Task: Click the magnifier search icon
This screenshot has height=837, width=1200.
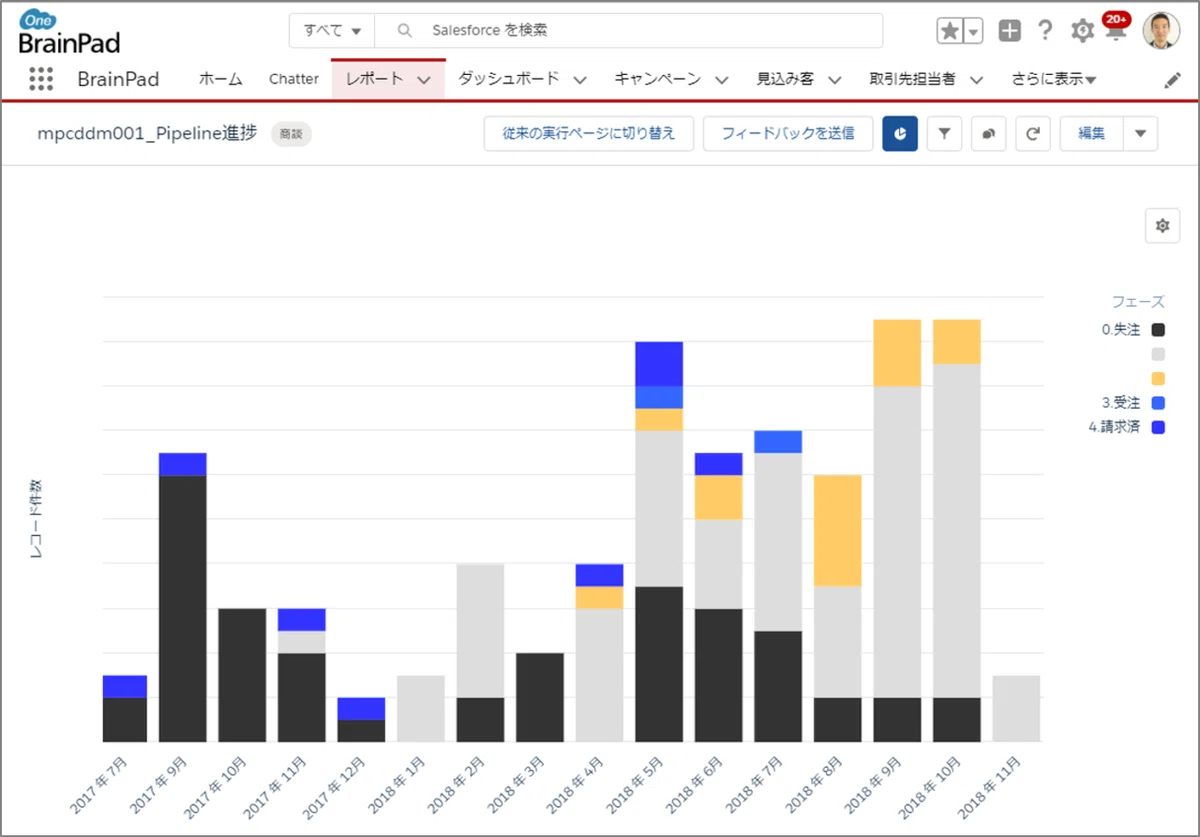Action: point(405,31)
